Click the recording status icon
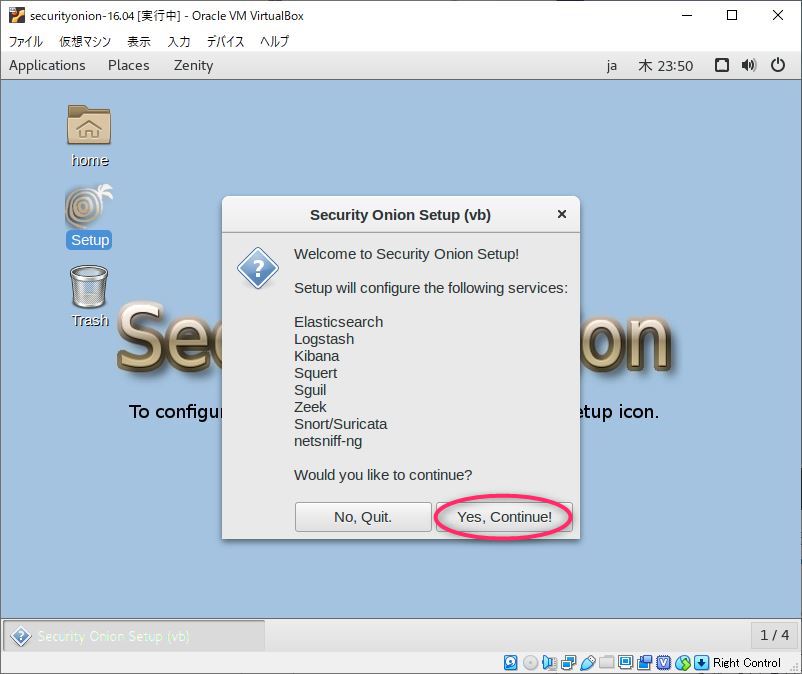The height and width of the screenshot is (674, 802). (x=644, y=663)
